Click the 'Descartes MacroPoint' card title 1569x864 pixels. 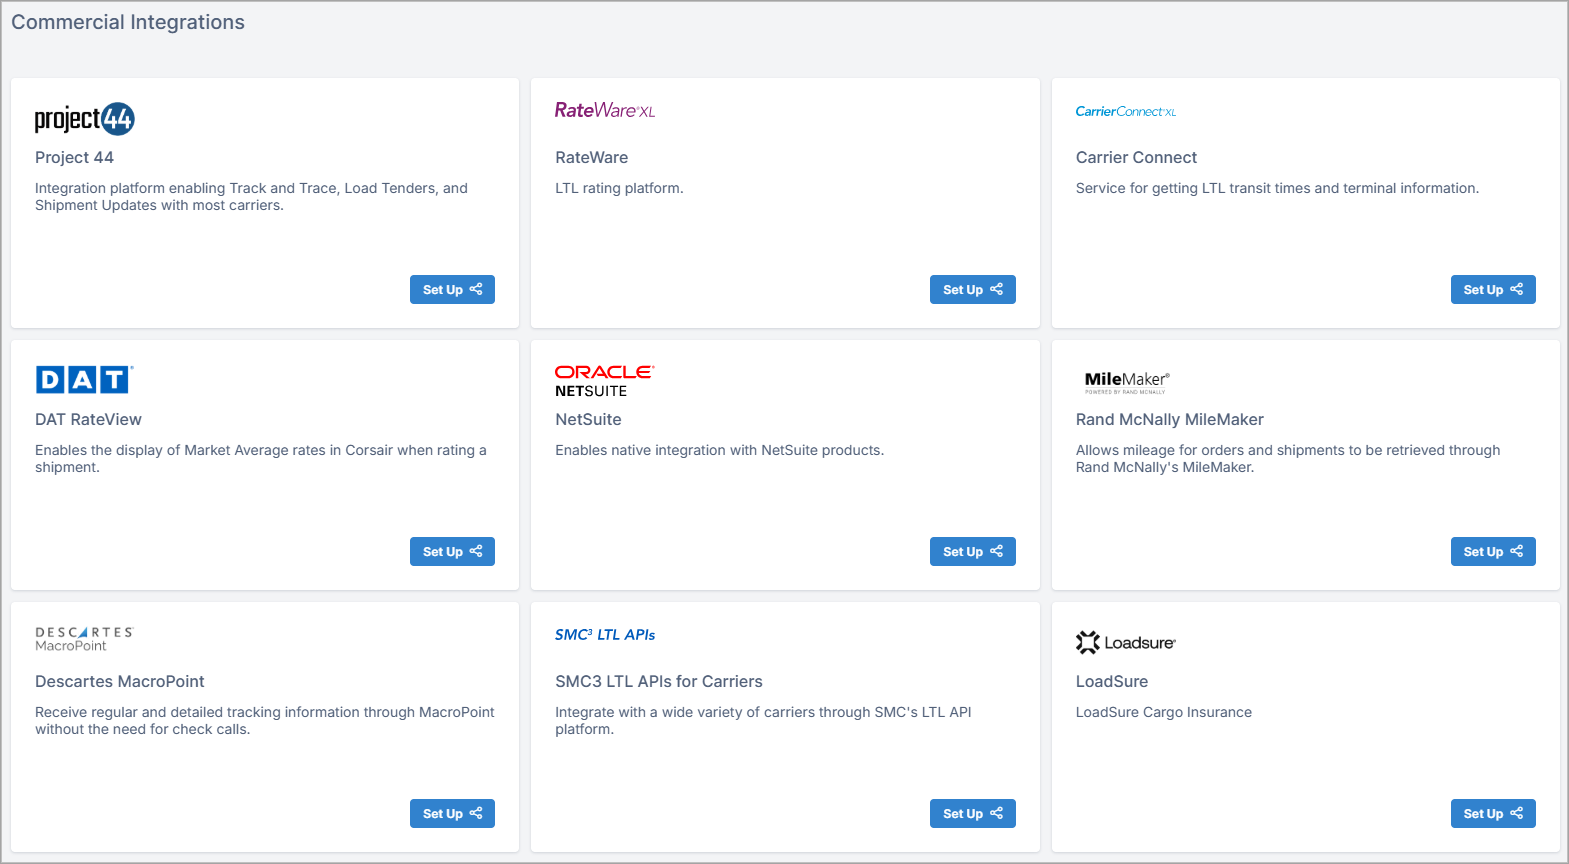click(x=120, y=681)
